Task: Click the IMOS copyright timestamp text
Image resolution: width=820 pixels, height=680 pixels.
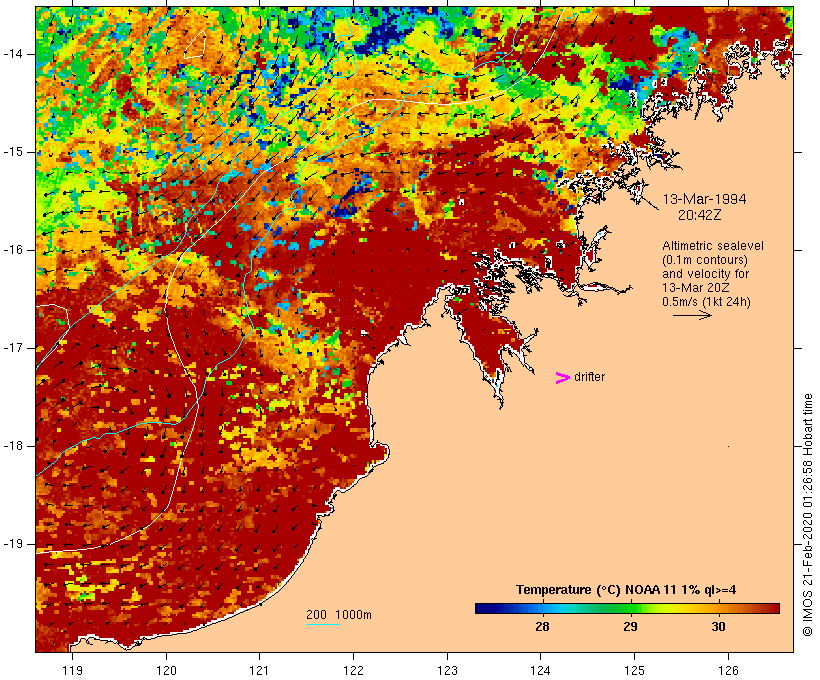Action: (807, 515)
